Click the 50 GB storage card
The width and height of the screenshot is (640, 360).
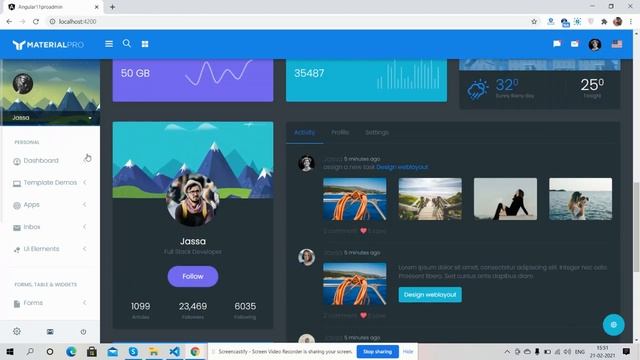pos(193,80)
